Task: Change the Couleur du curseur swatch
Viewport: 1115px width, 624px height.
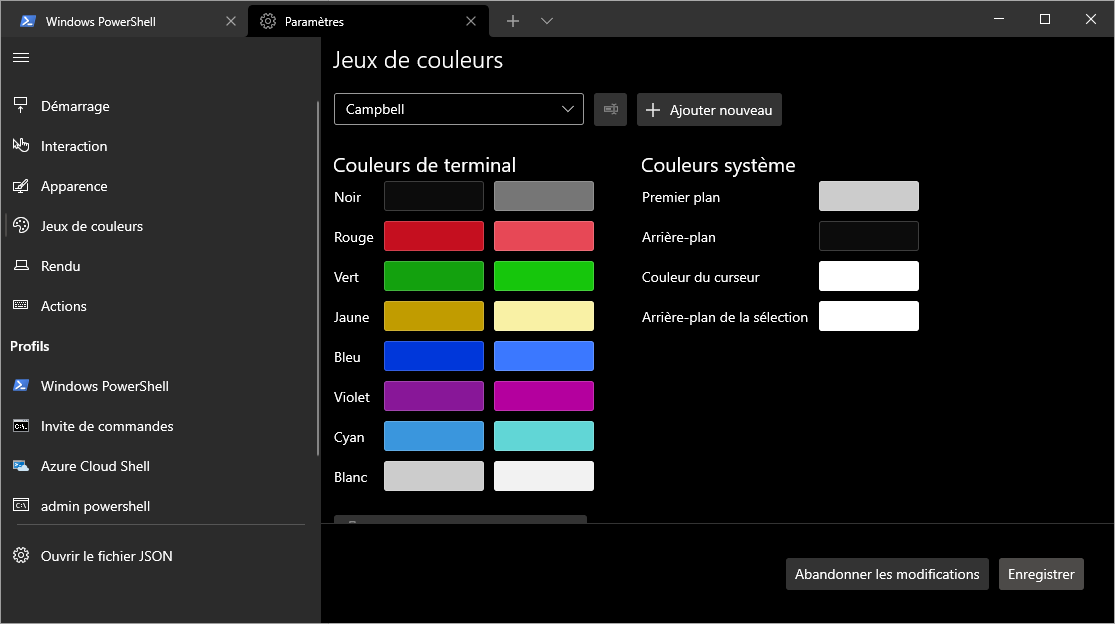Action: [868, 277]
